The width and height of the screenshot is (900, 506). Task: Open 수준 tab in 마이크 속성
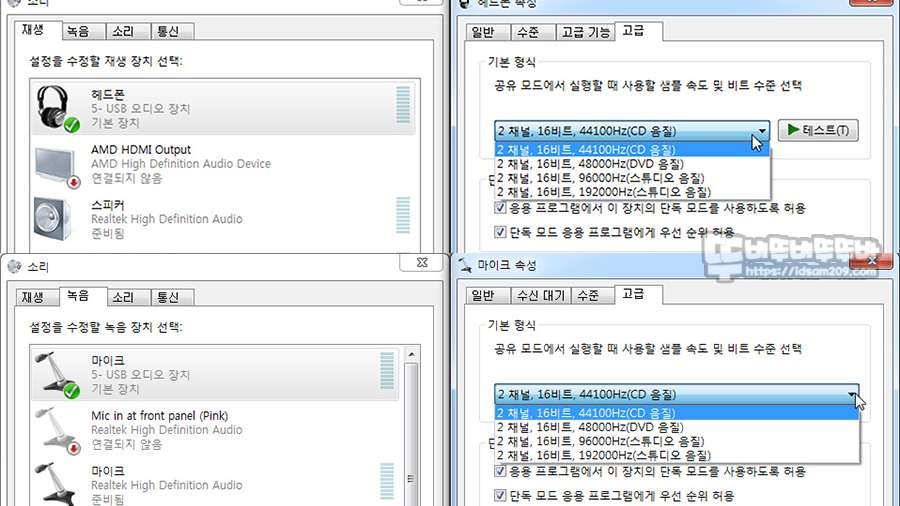click(593, 295)
